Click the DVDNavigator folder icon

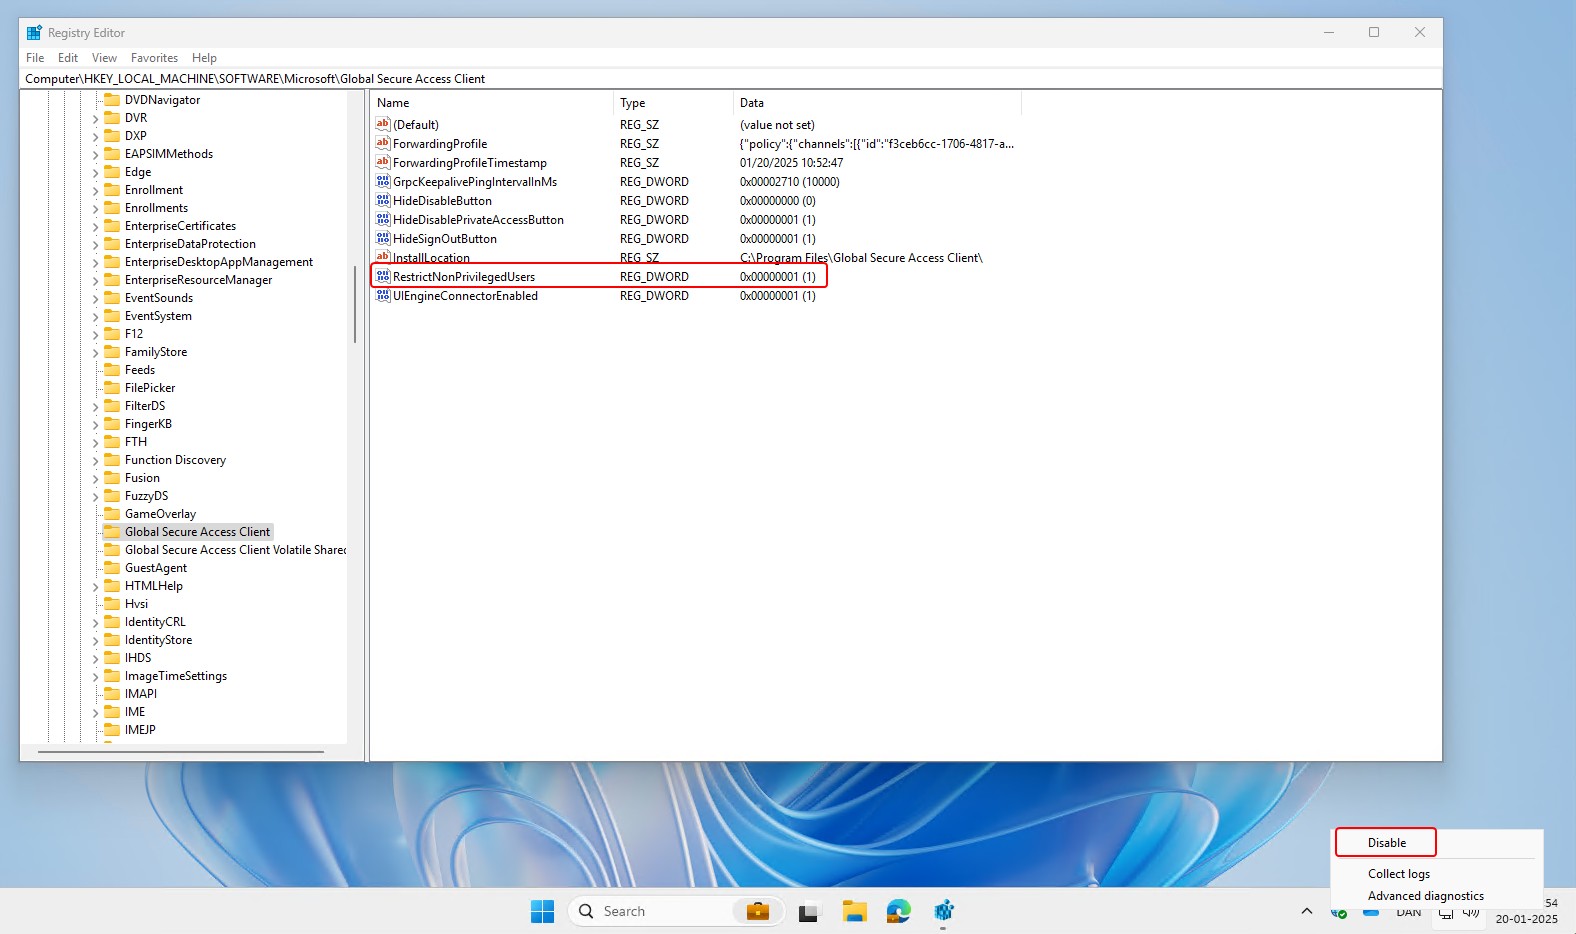click(112, 100)
